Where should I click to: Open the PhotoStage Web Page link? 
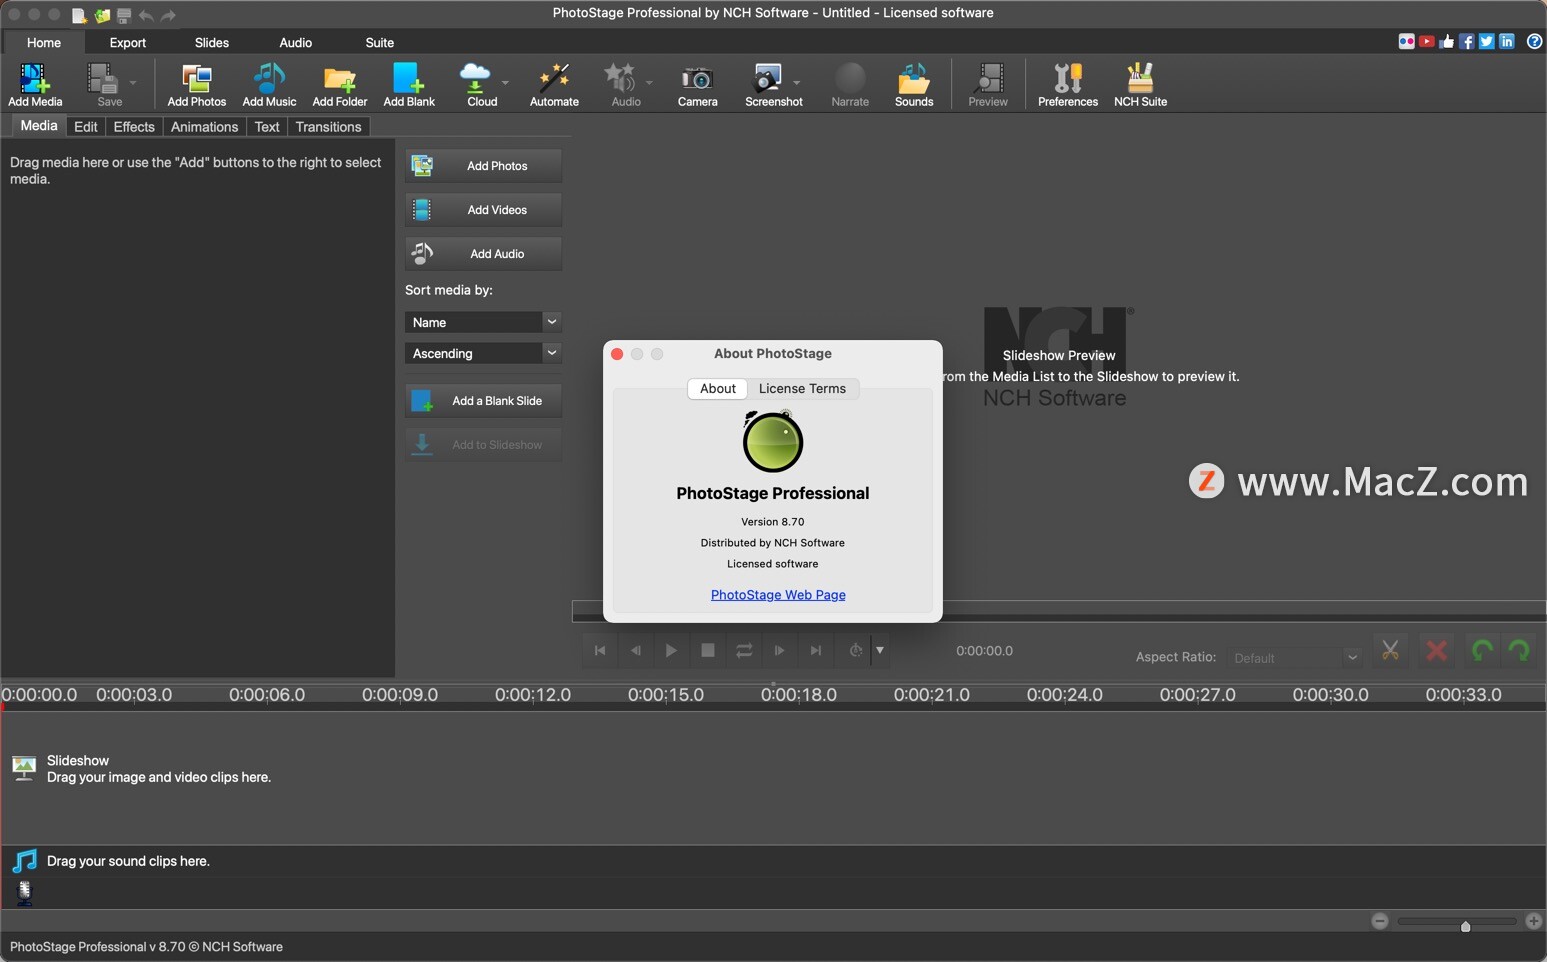778,594
